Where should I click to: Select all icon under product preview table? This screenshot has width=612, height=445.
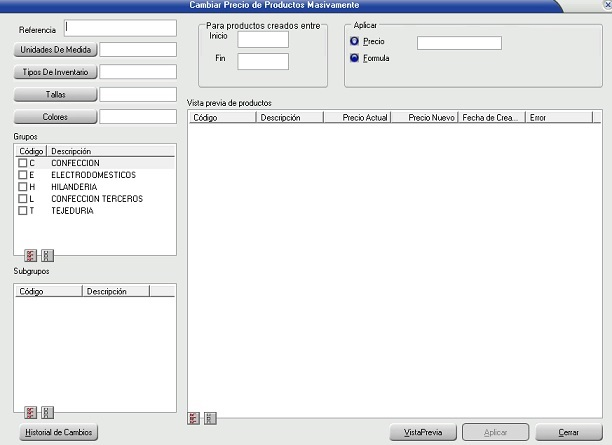click(194, 418)
